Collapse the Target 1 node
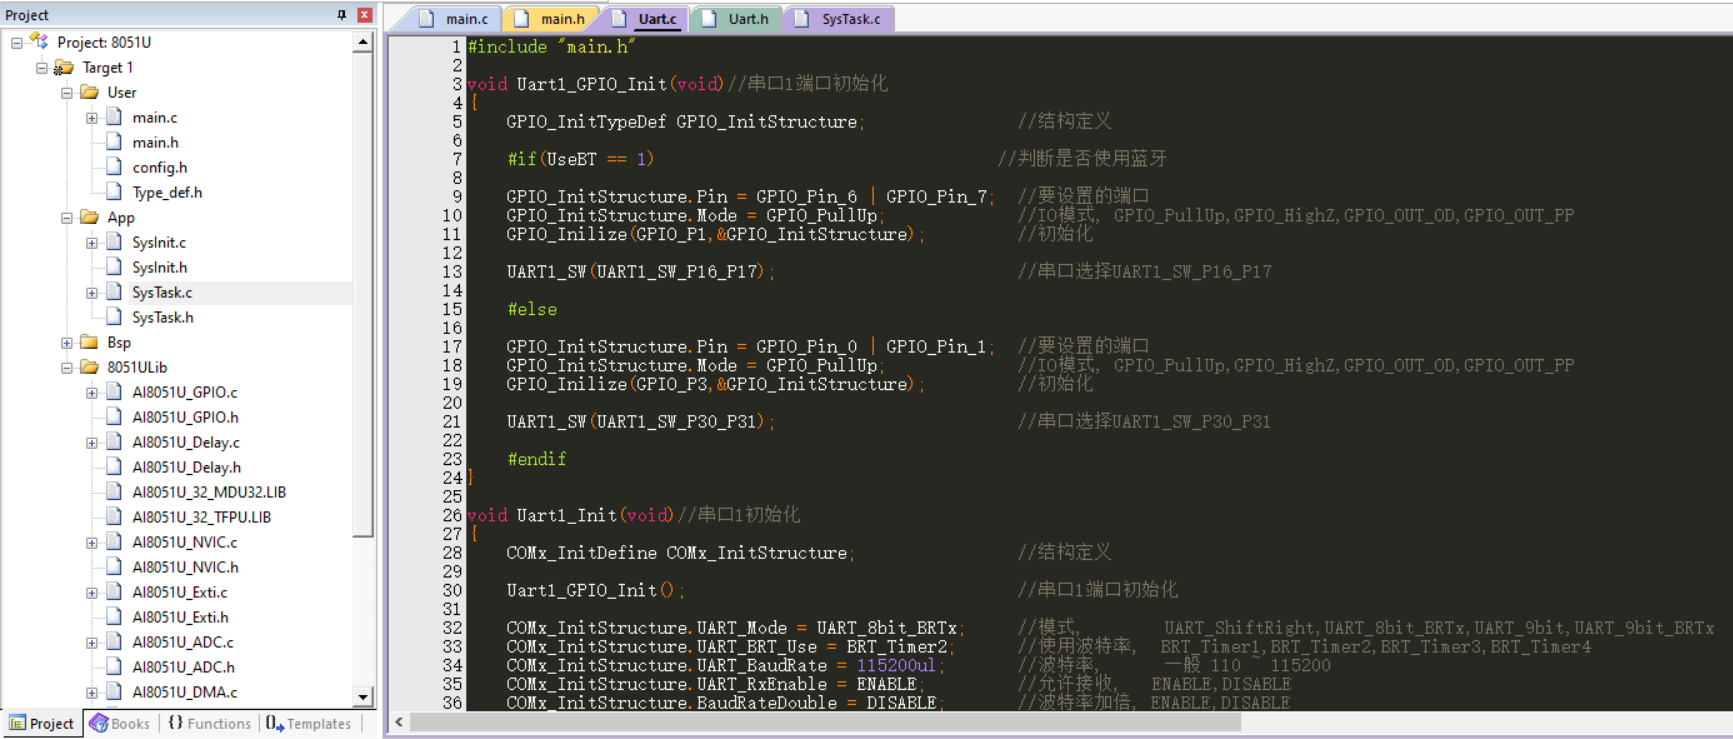 point(42,68)
